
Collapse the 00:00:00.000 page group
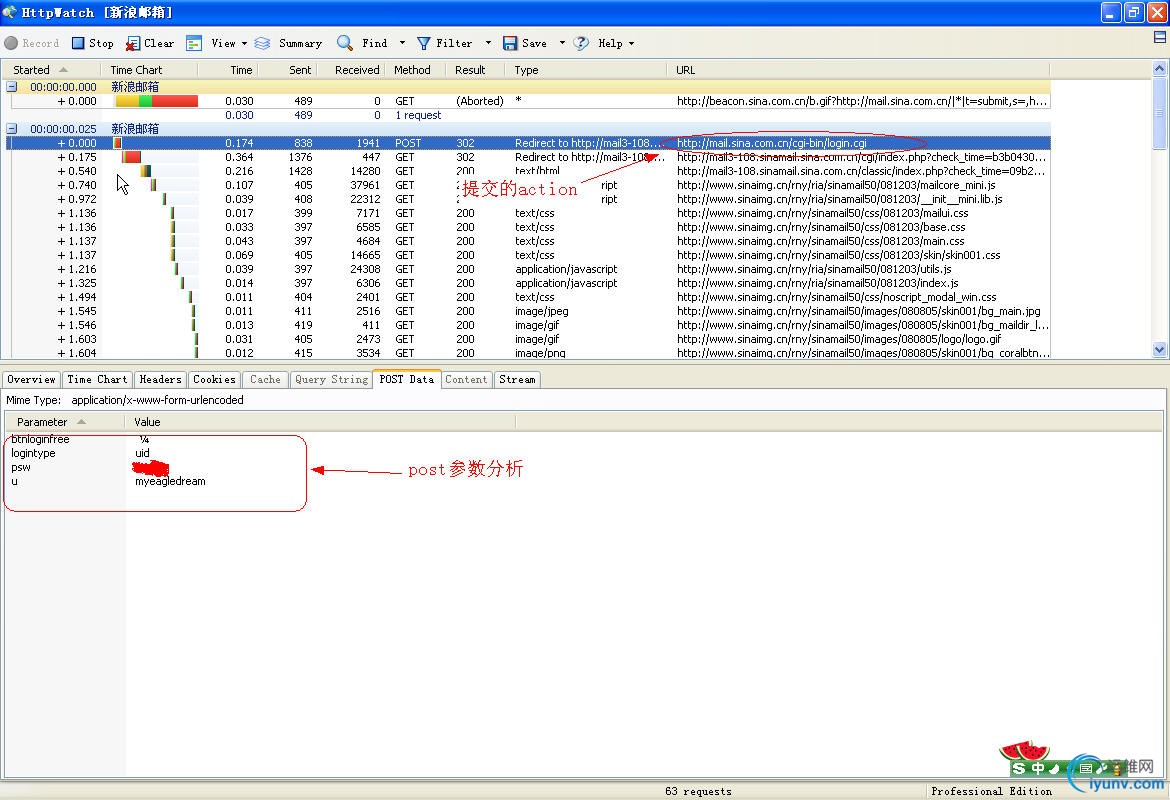click(x=12, y=87)
